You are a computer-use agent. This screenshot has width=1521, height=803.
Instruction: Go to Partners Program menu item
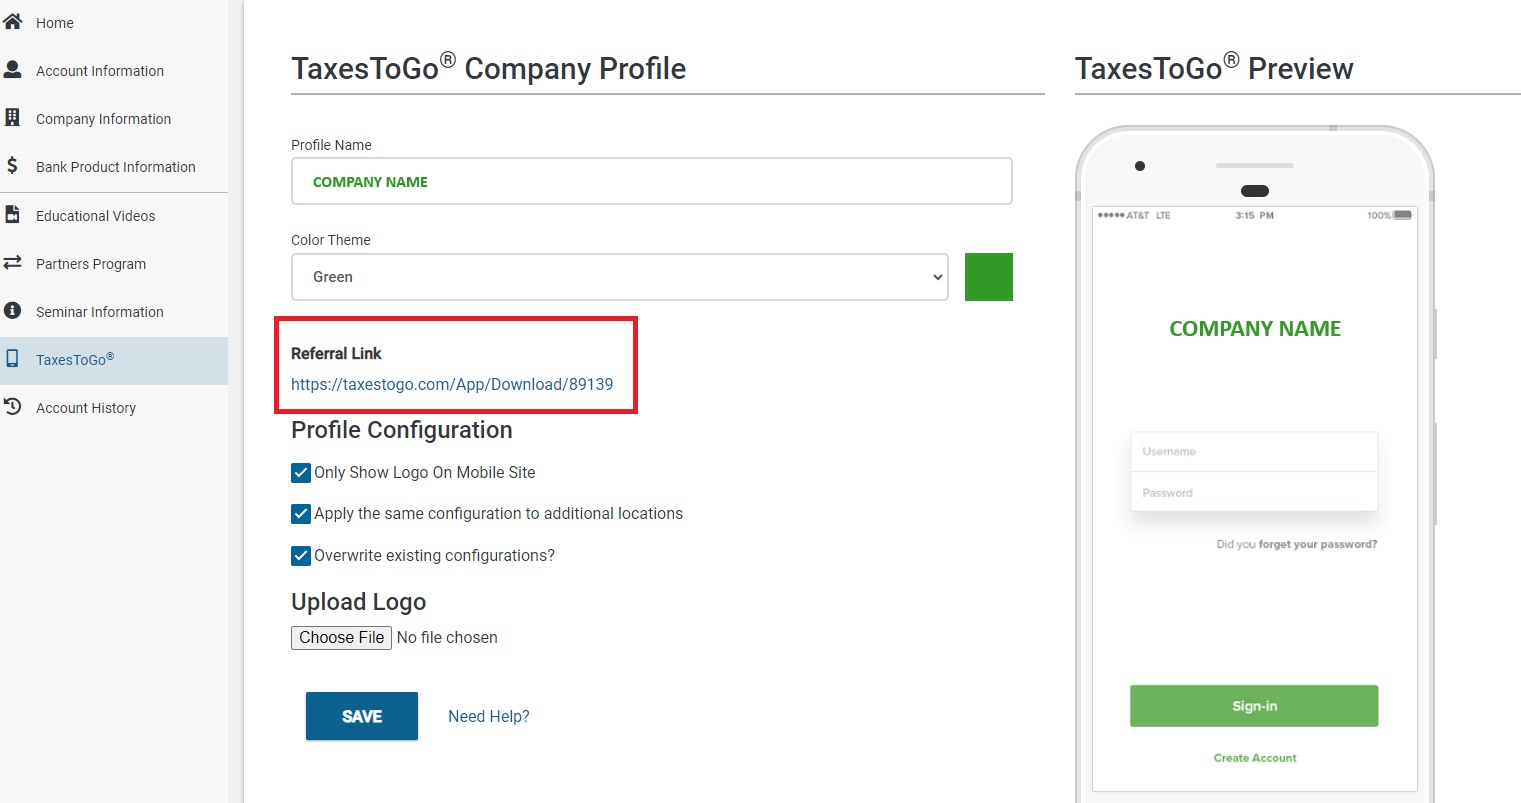coord(91,264)
